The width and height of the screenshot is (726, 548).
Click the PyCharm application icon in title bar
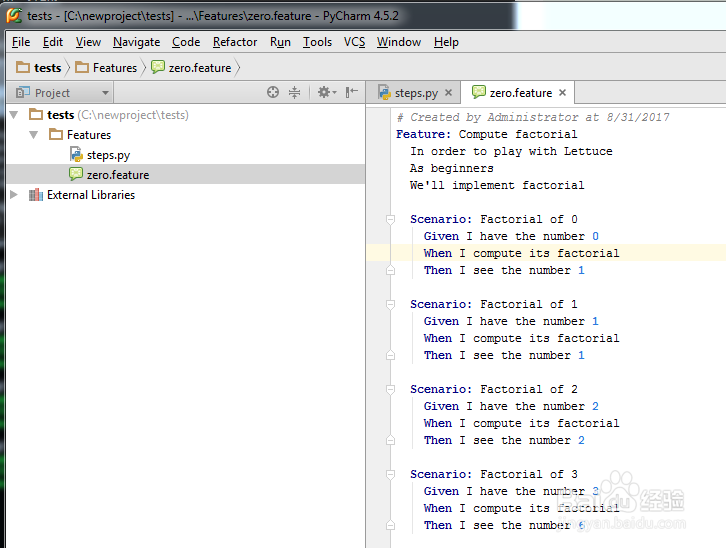(14, 15)
